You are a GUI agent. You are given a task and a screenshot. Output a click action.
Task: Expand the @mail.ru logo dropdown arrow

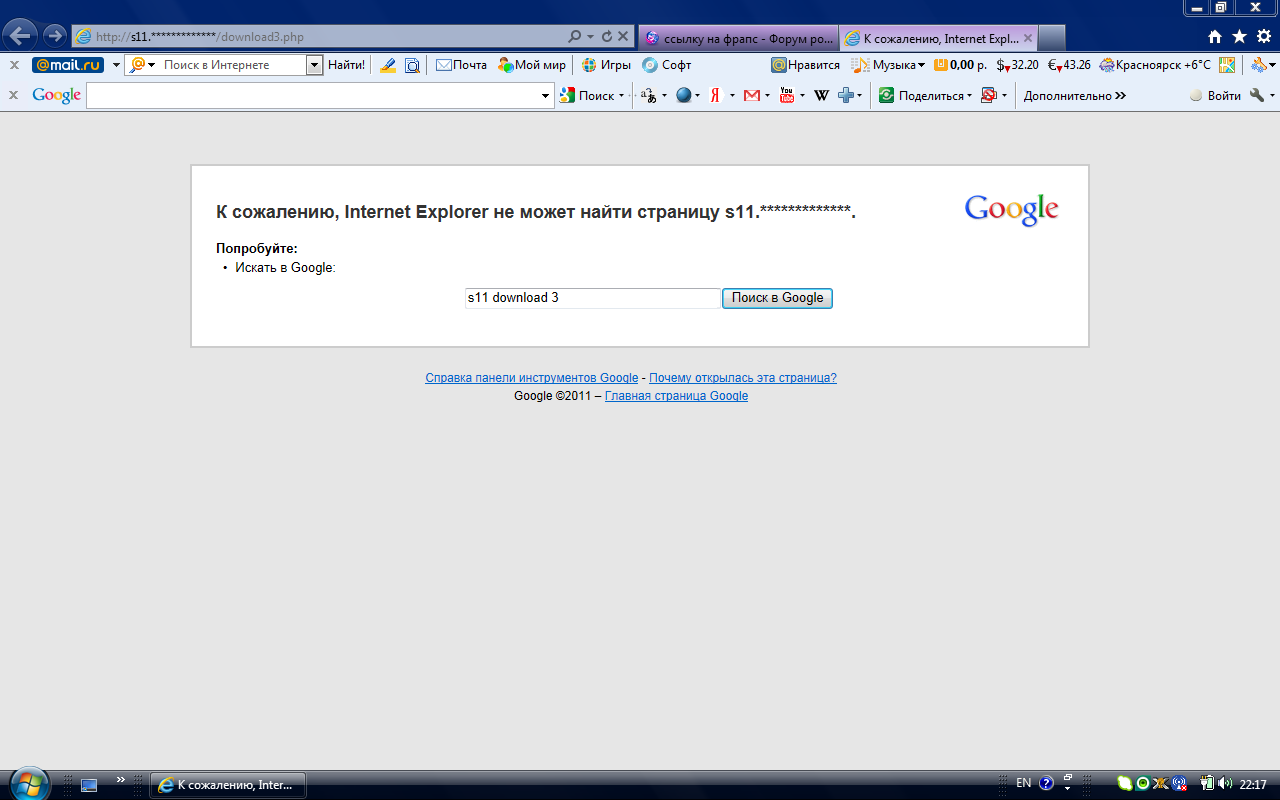point(116,65)
